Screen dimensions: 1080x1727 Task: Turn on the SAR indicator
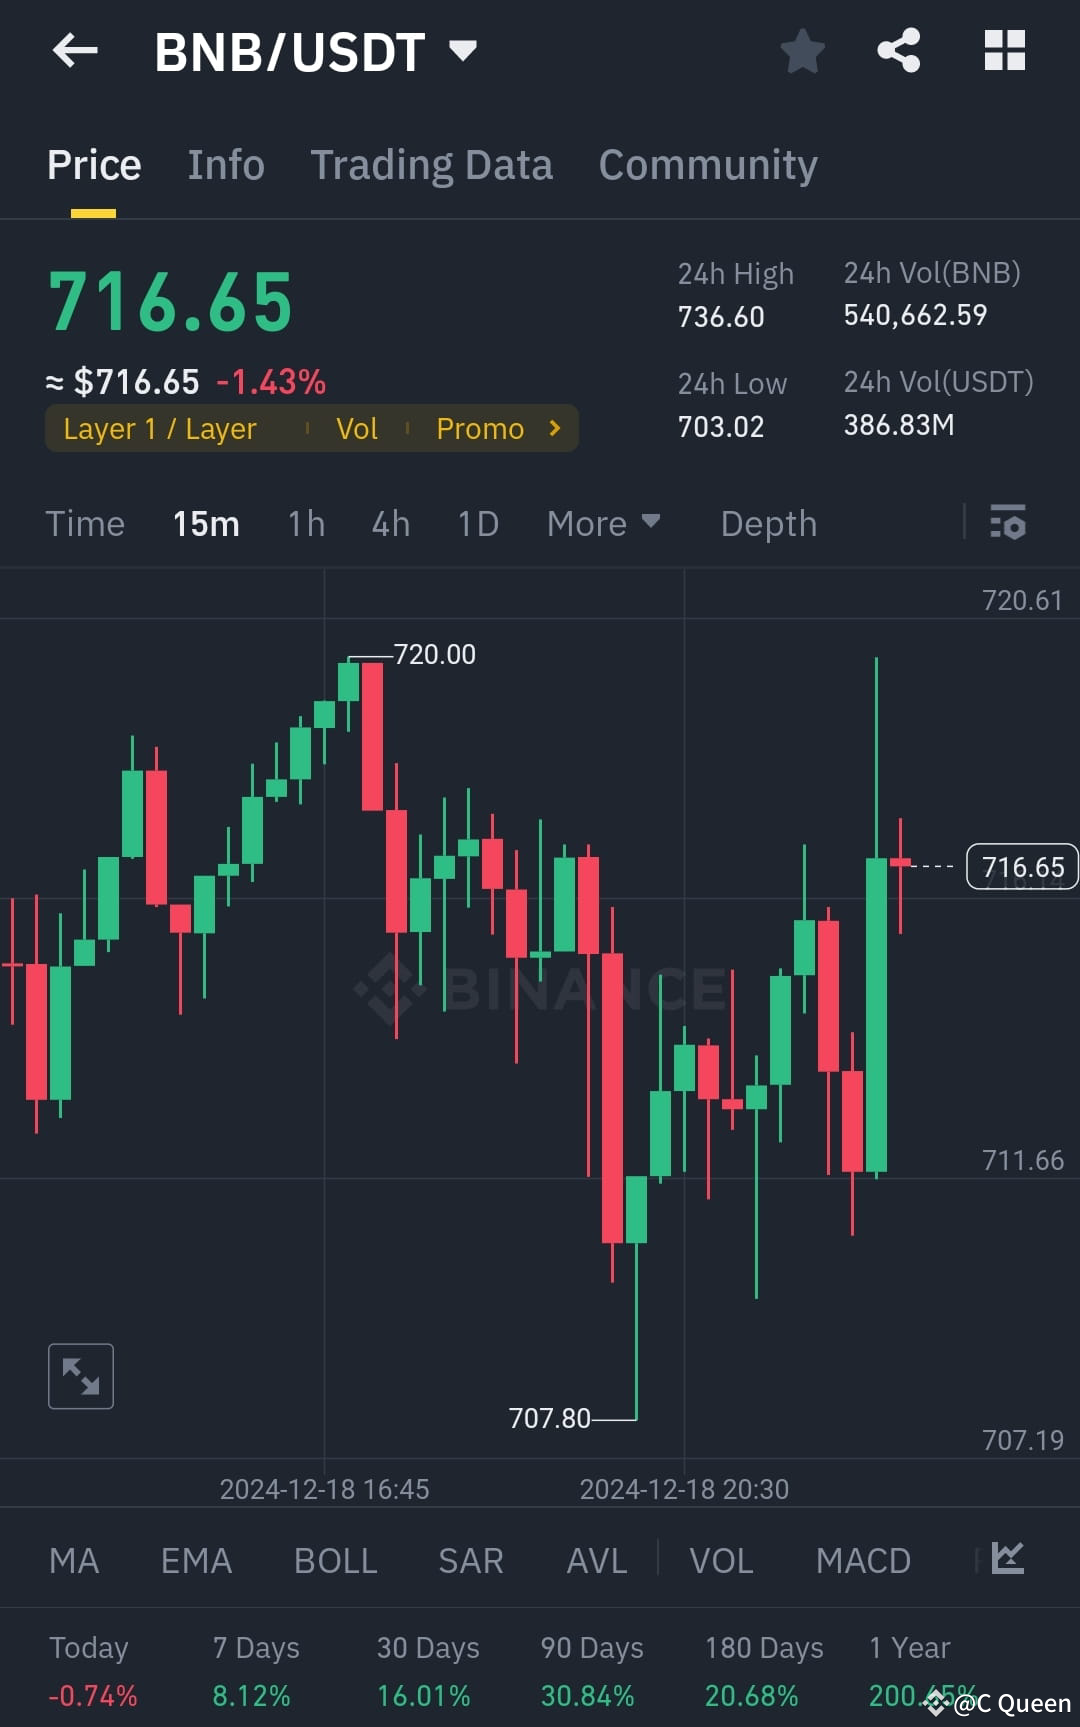(x=470, y=1560)
